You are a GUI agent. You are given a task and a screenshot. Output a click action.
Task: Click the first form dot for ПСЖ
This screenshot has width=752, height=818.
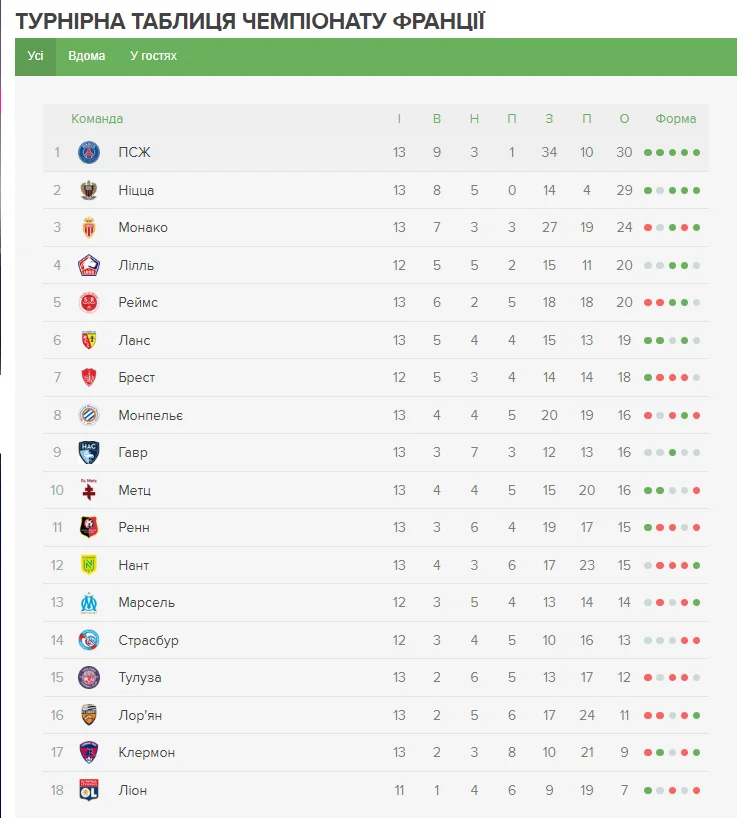point(648,153)
